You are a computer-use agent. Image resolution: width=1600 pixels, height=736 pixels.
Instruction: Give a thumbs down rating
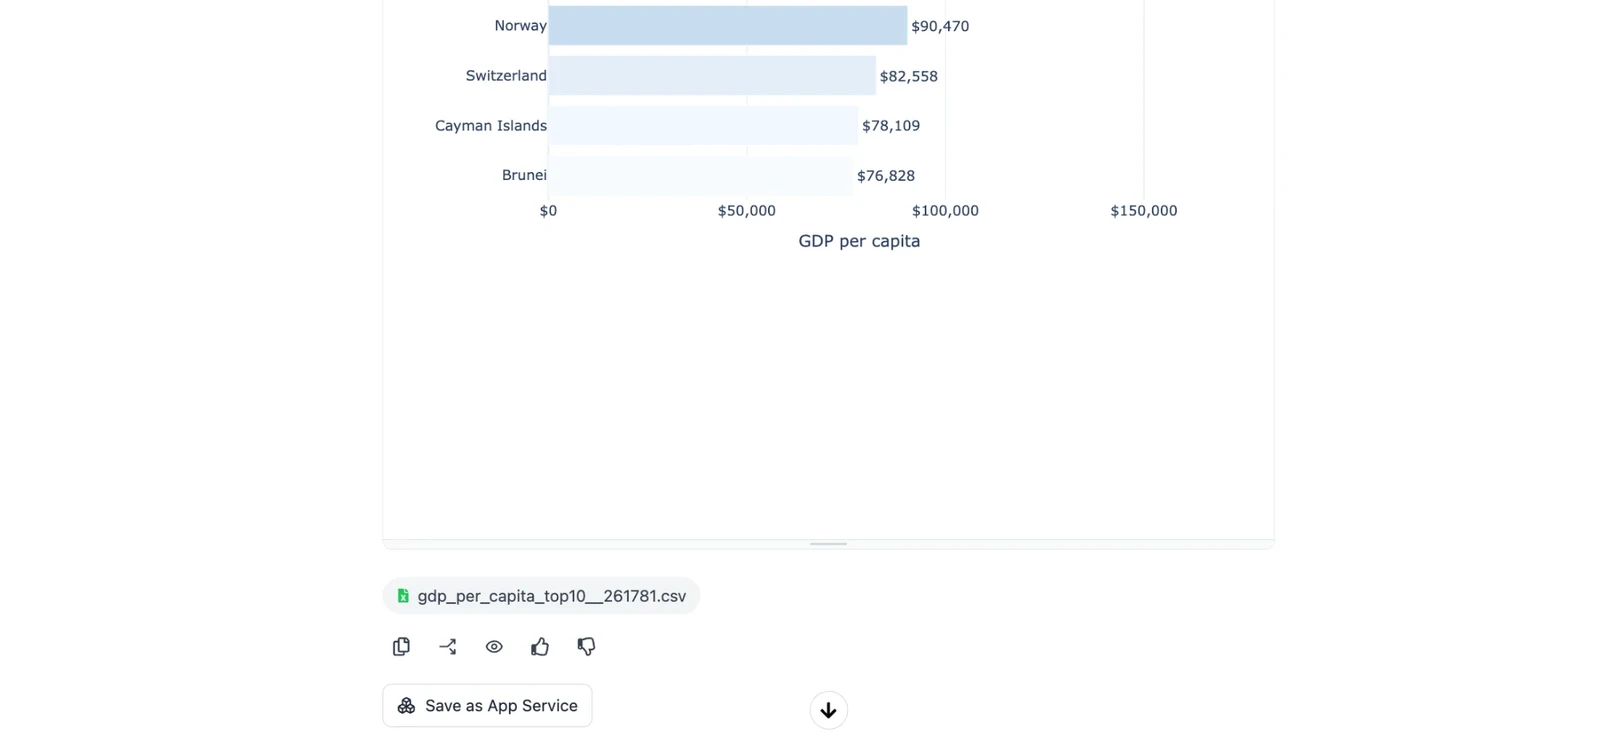point(586,647)
